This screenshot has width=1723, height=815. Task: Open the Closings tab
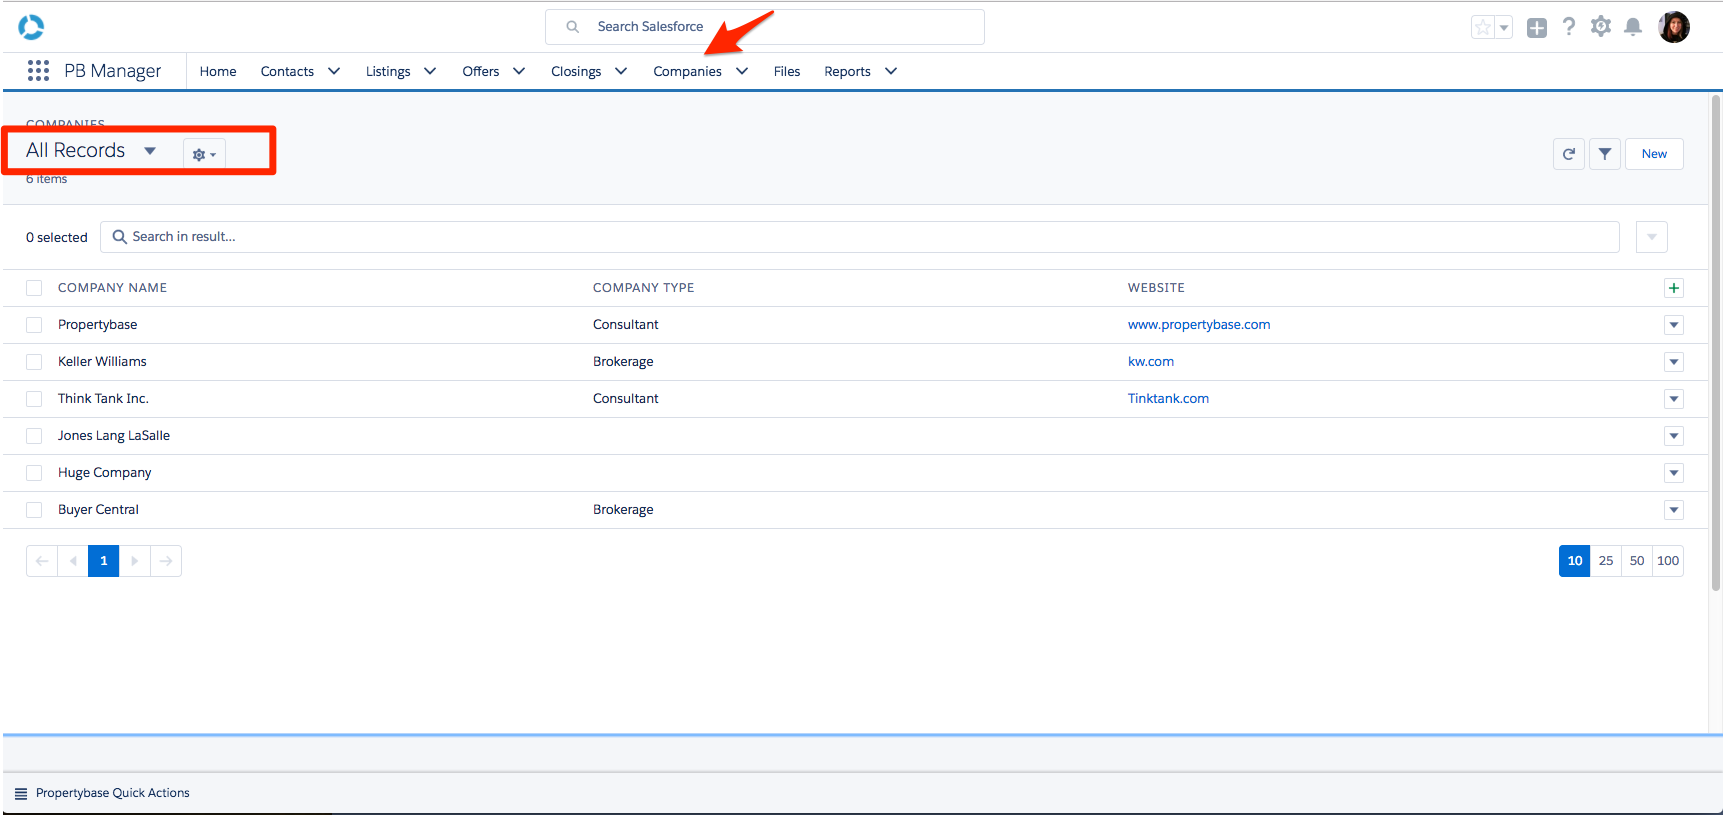[576, 71]
